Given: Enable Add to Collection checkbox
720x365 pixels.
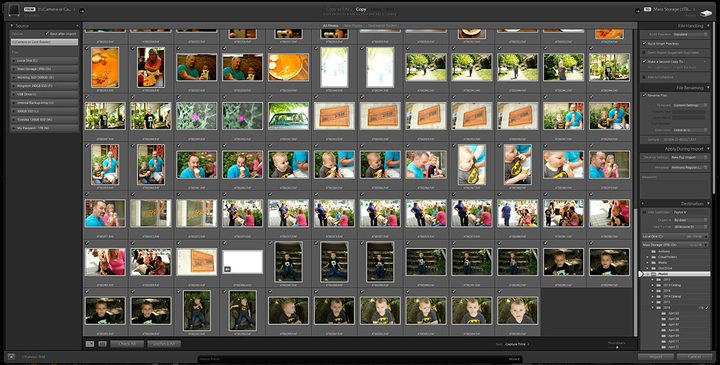Looking at the screenshot, I should tap(644, 77).
